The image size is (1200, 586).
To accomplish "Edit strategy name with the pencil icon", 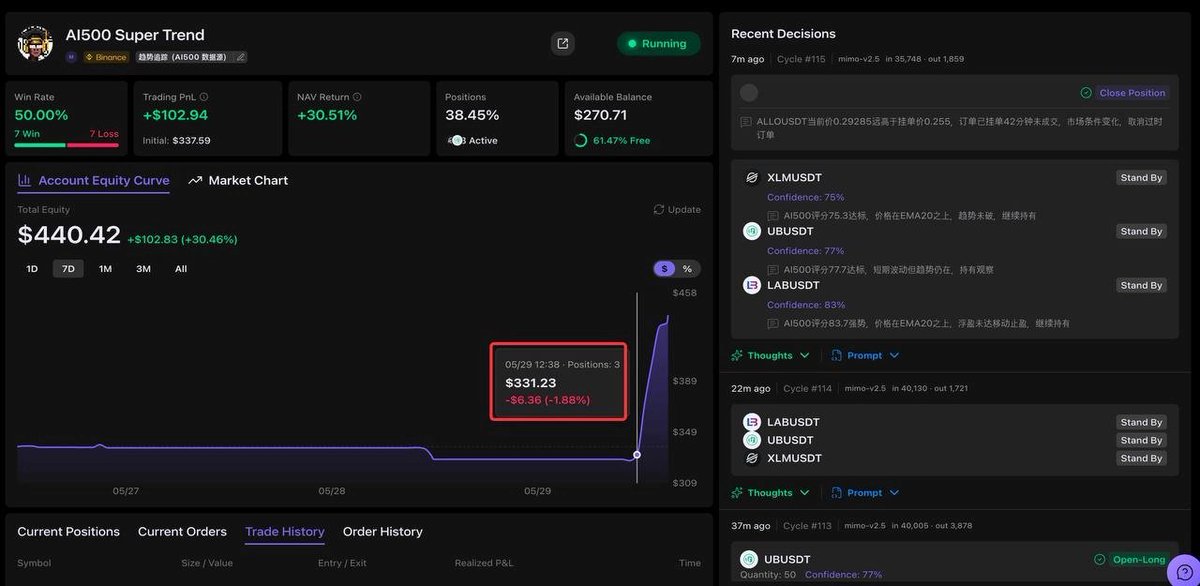I will point(240,57).
